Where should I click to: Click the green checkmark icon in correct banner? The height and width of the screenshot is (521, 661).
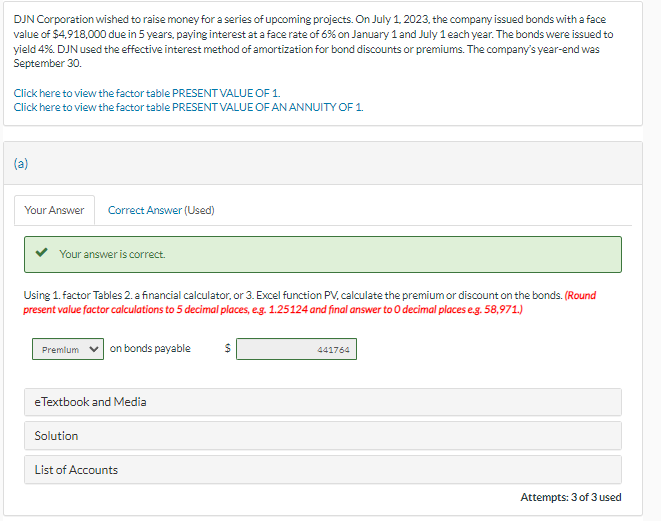[41, 252]
